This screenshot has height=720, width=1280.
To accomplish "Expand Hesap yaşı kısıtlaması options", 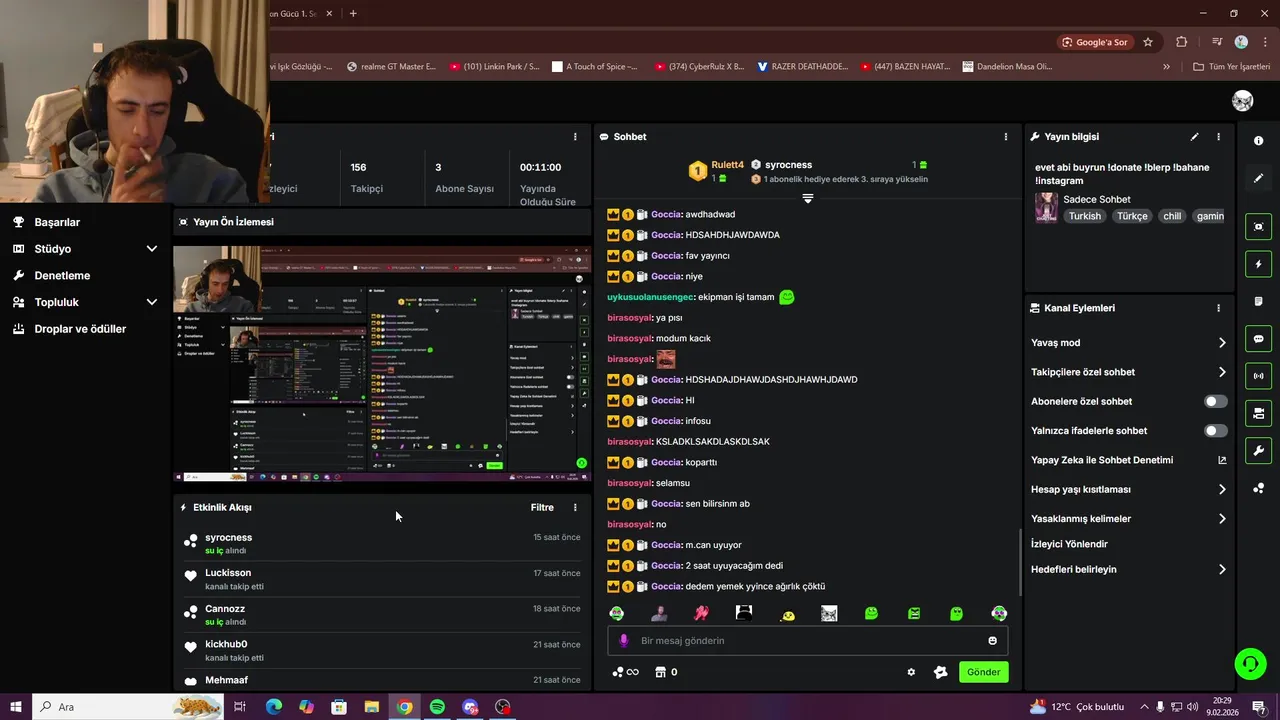I will coord(1222,490).
